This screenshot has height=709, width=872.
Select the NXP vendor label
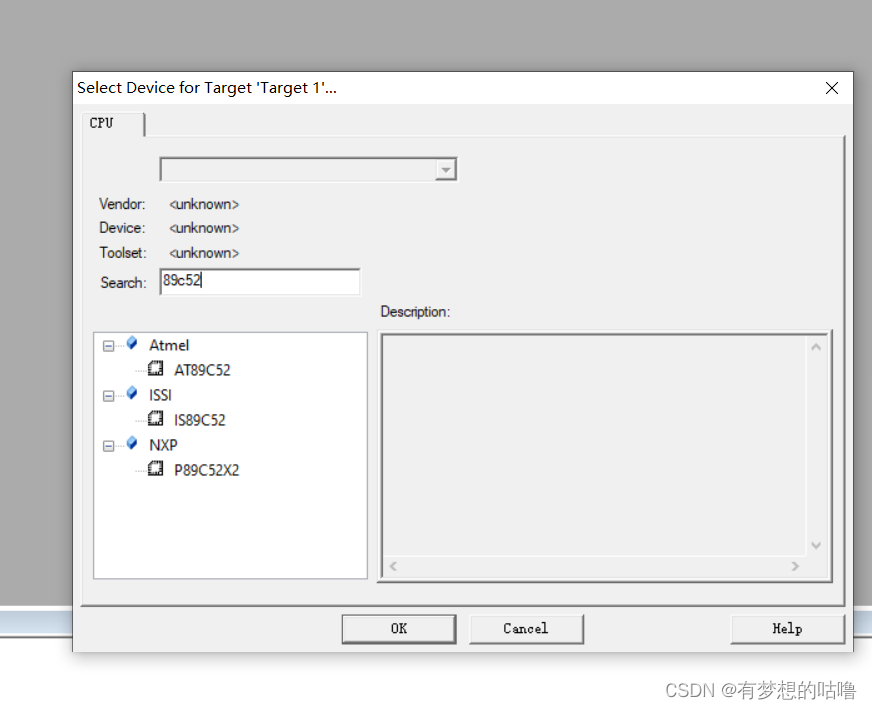[163, 445]
